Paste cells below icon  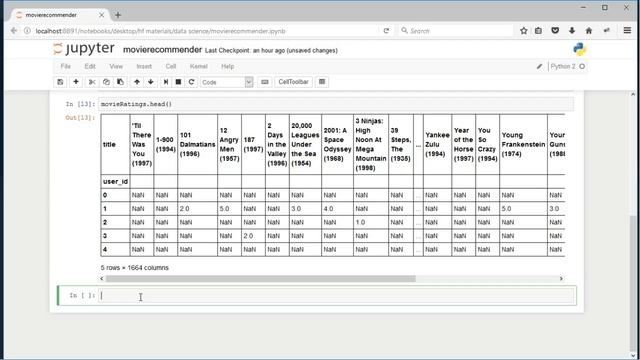(x=120, y=82)
